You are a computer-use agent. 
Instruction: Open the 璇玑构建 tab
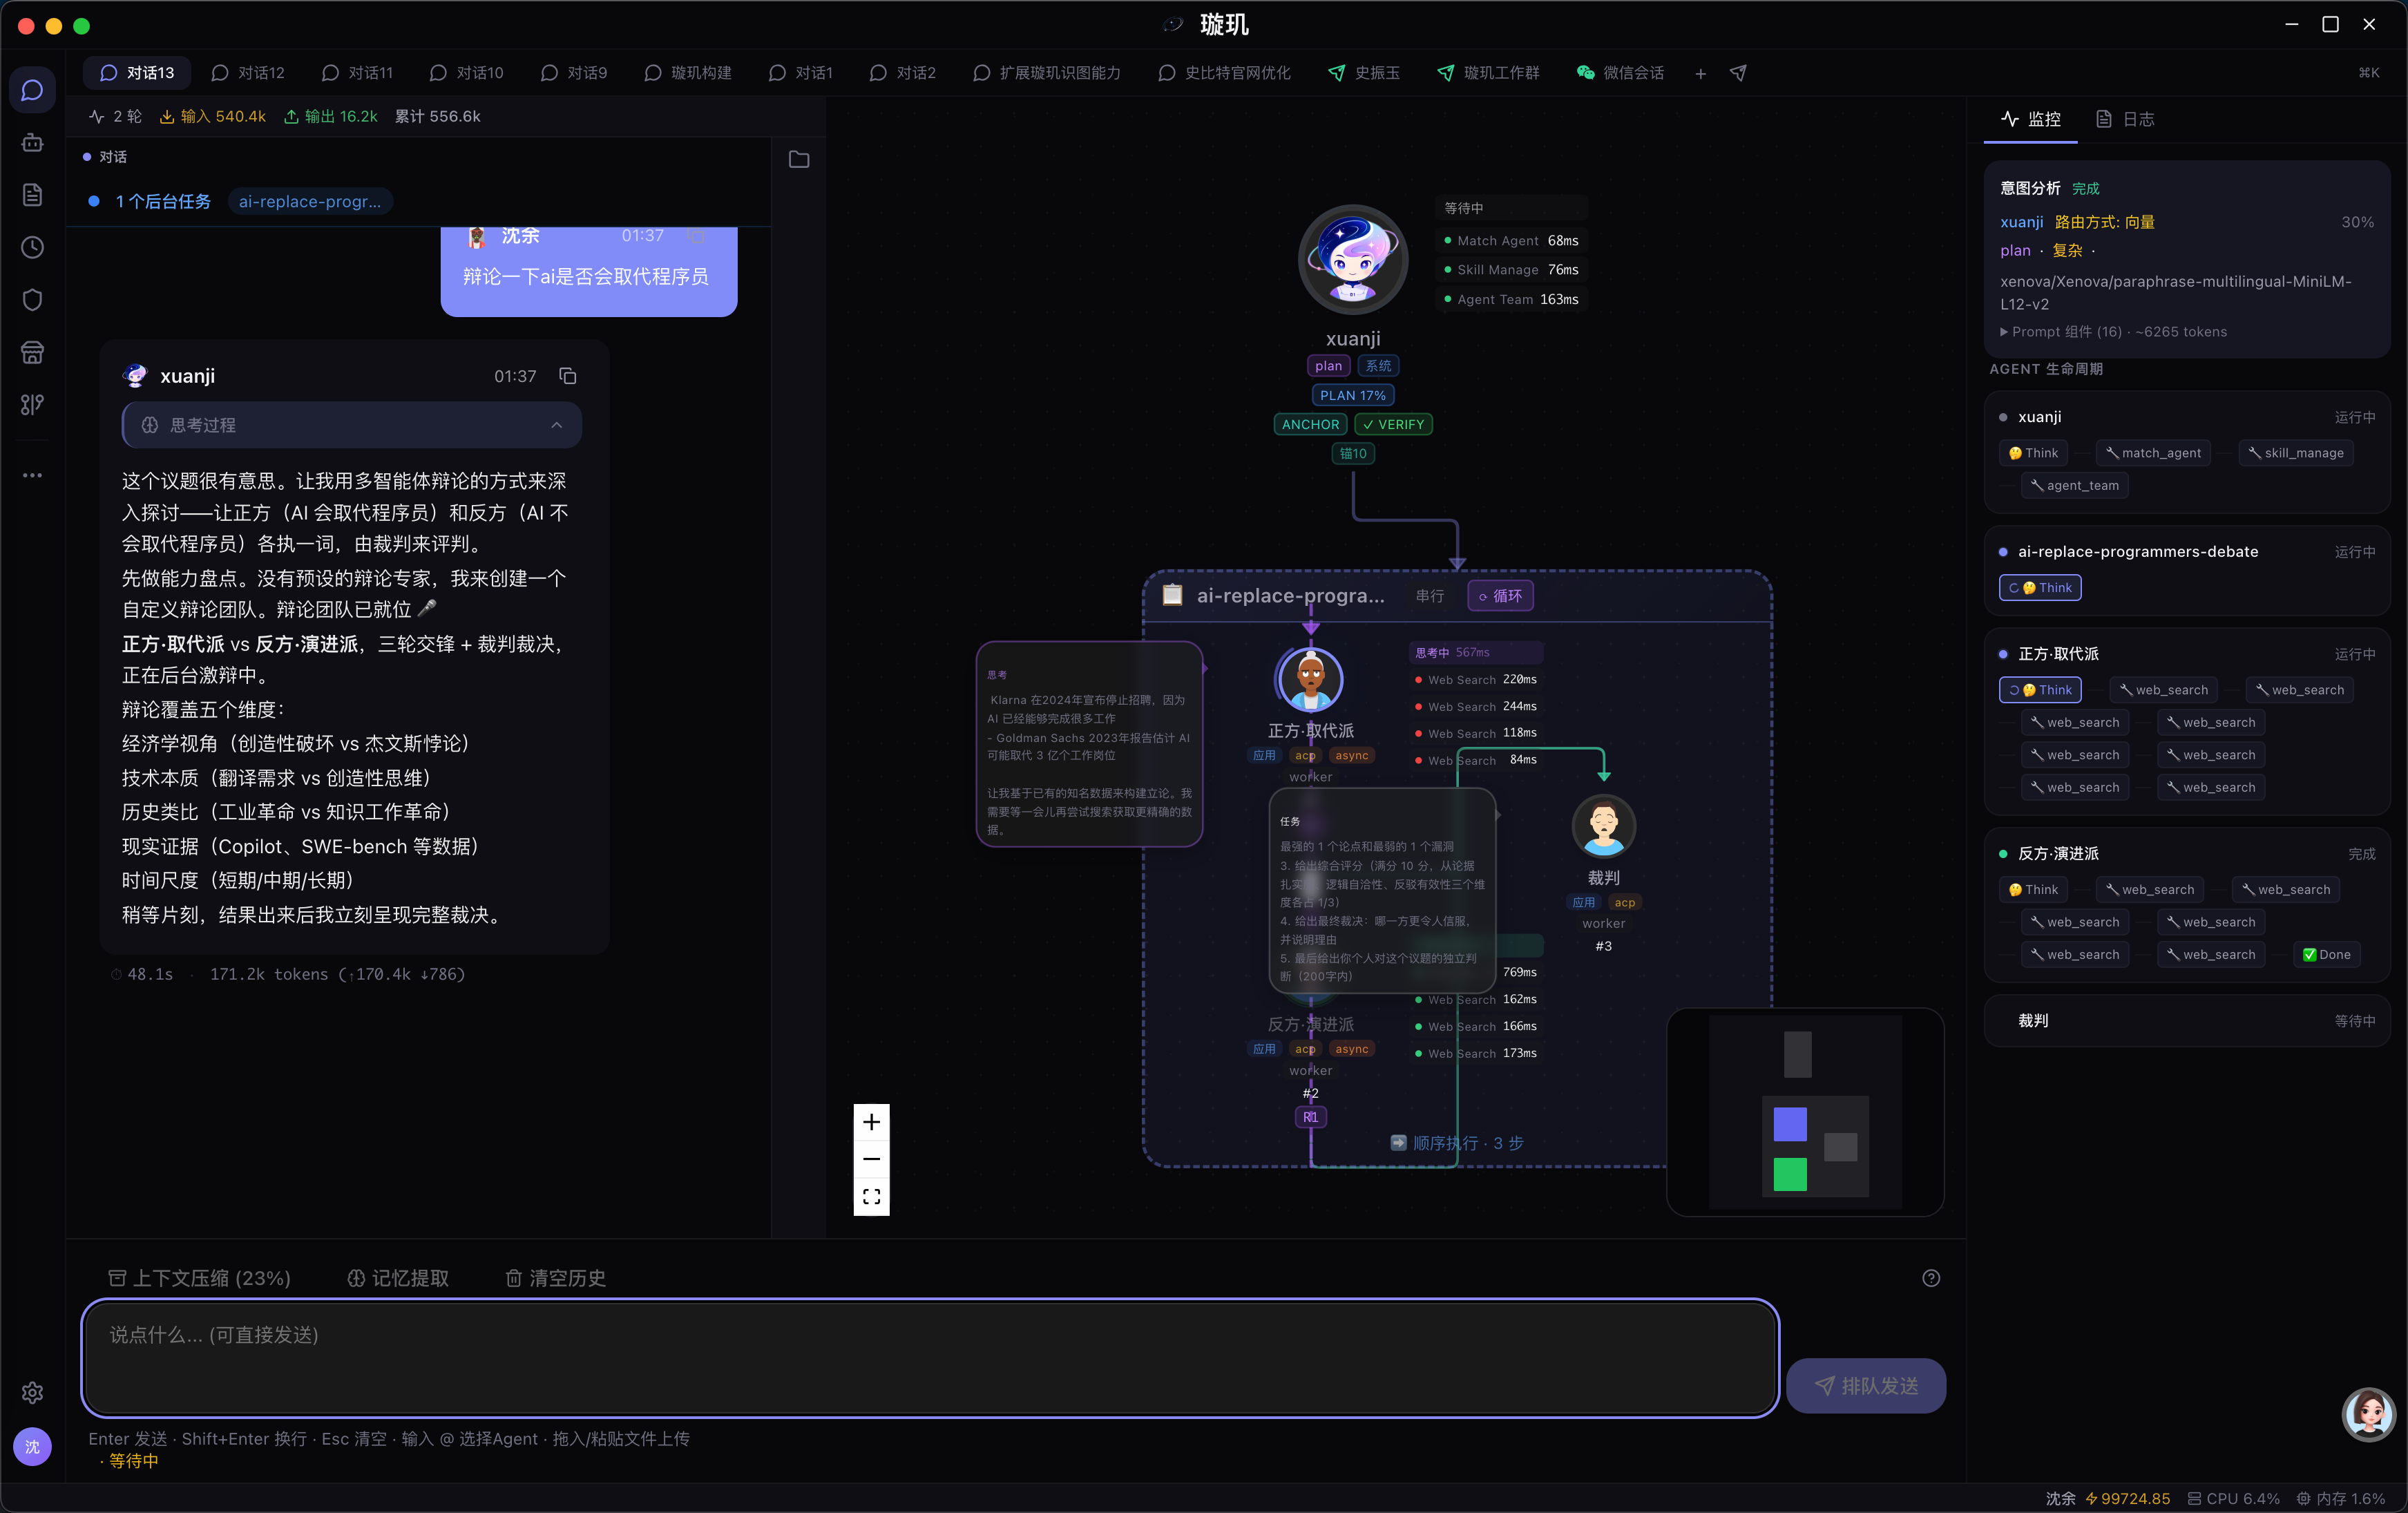pyautogui.click(x=688, y=73)
